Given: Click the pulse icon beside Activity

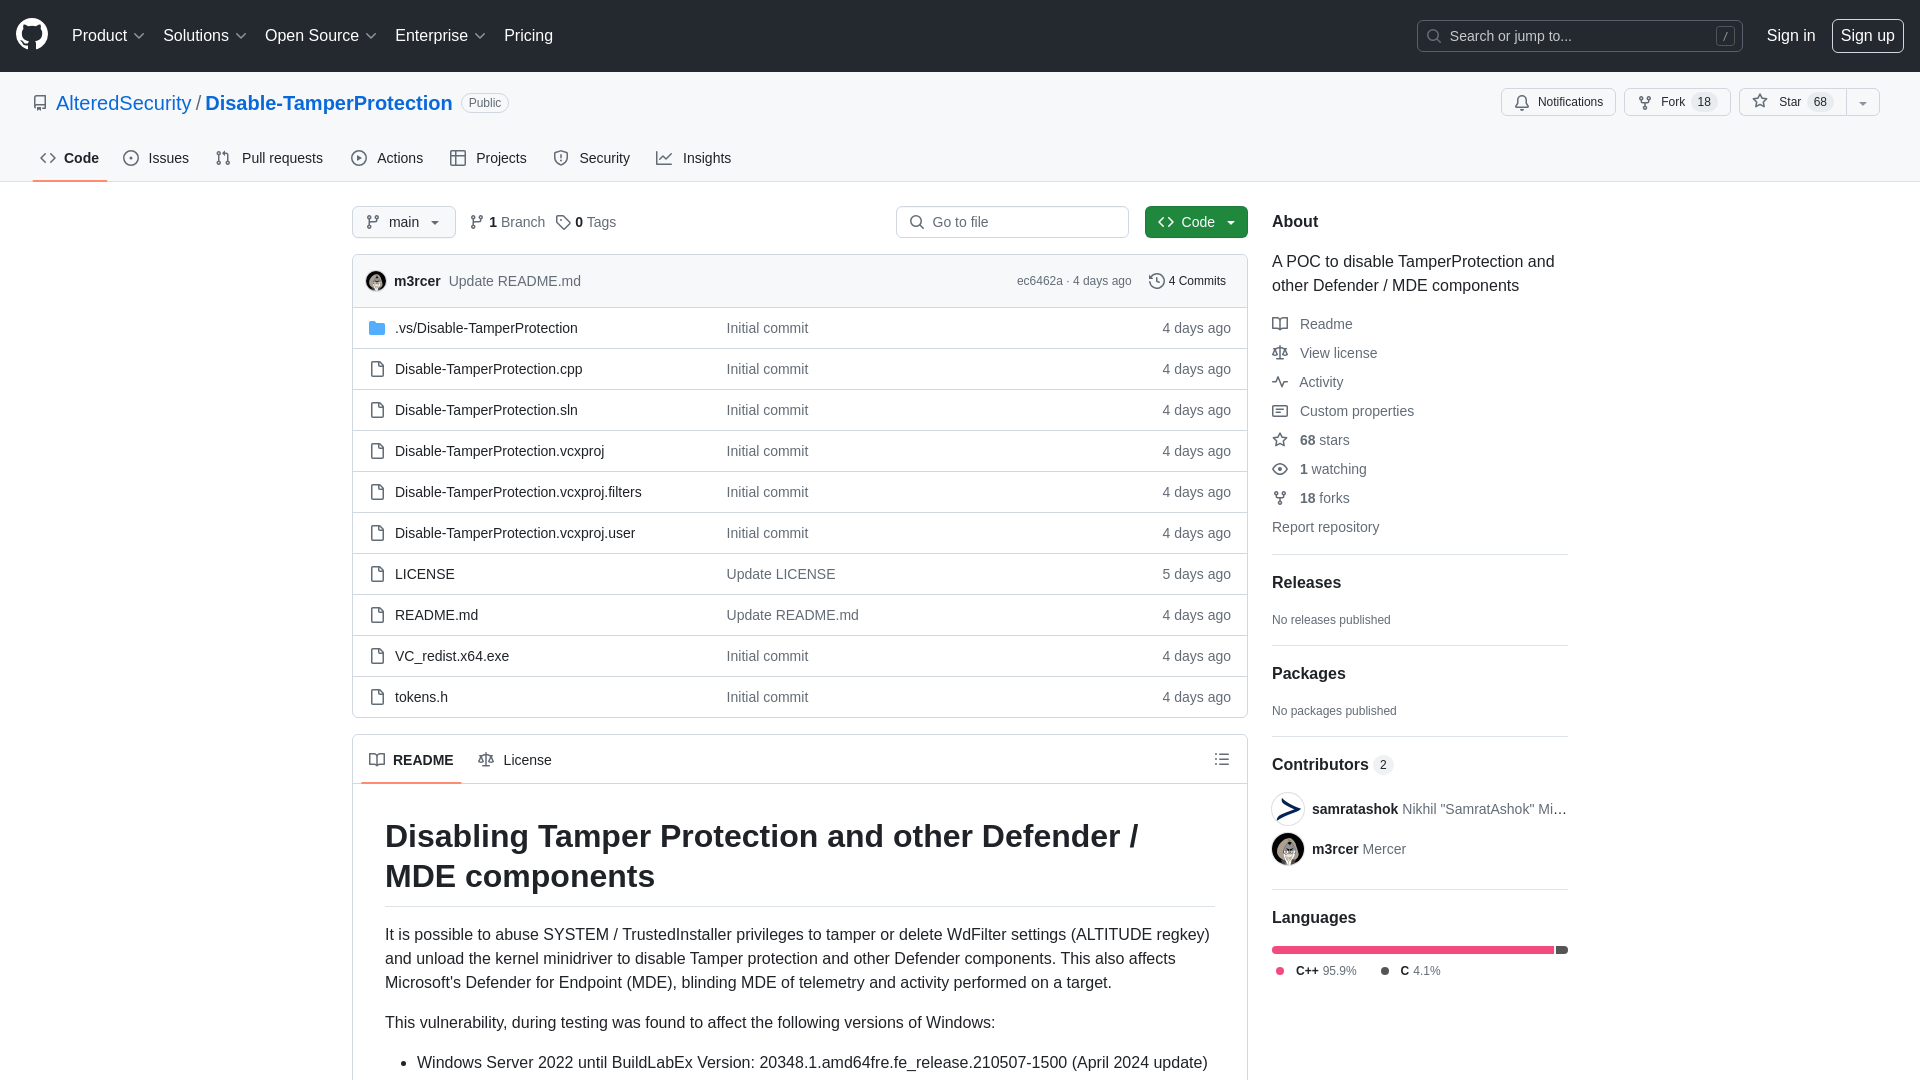Looking at the screenshot, I should [1280, 382].
